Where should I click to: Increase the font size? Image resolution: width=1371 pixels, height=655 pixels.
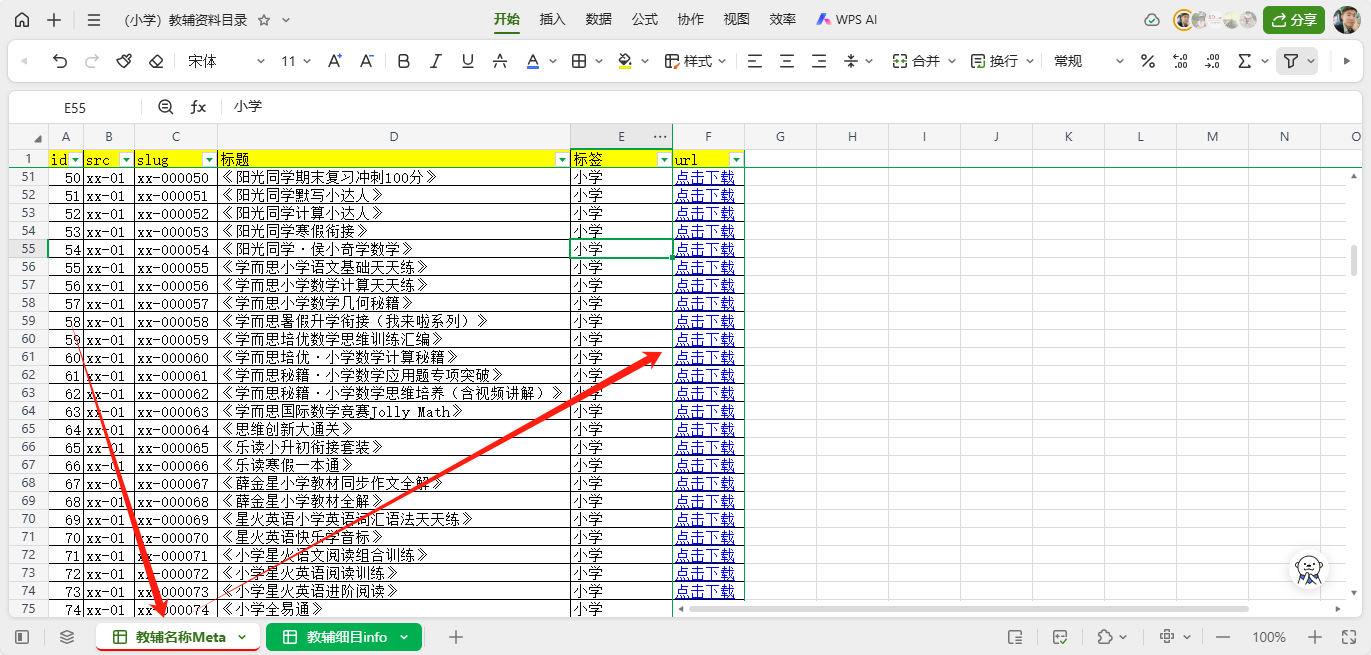pyautogui.click(x=335, y=61)
